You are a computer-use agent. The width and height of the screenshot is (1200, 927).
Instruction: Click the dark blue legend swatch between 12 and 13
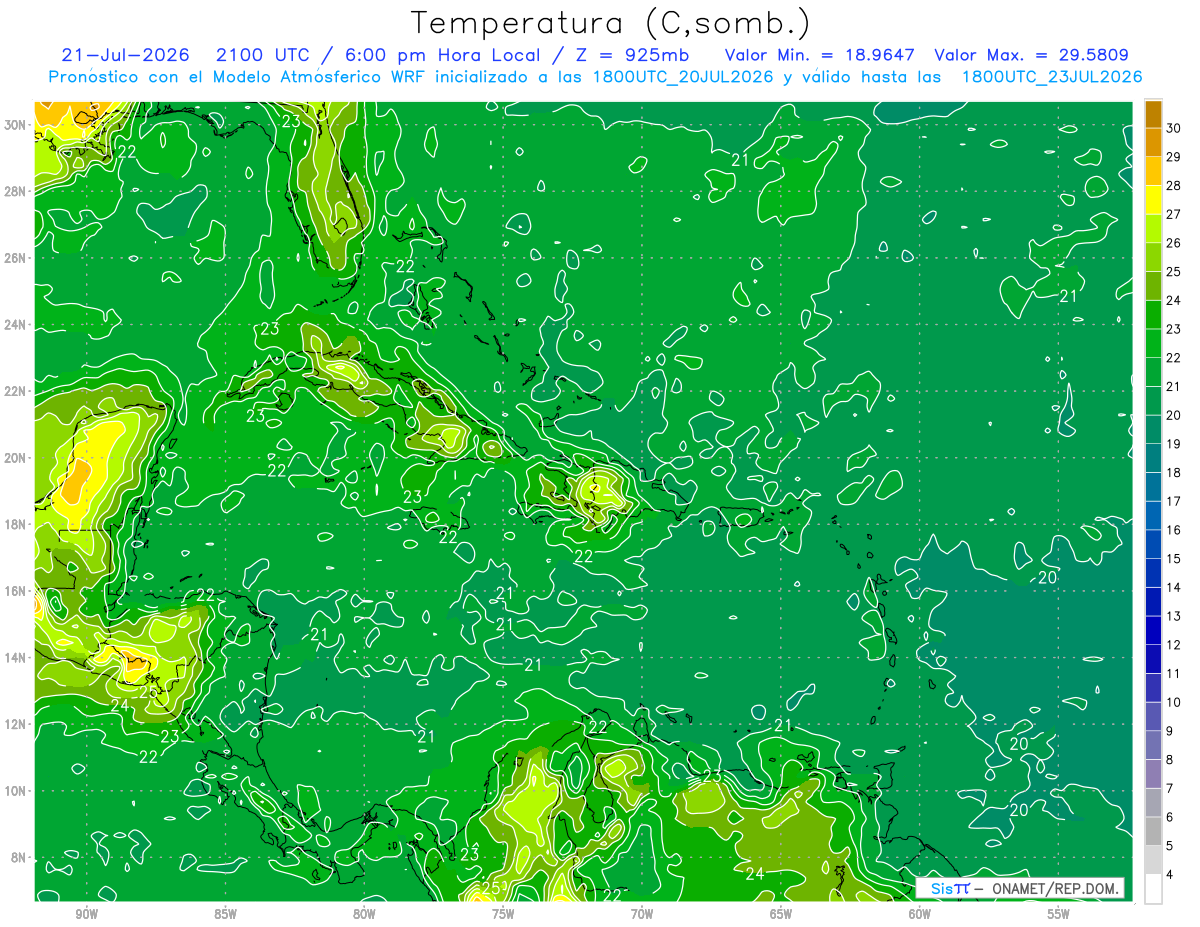1153,631
